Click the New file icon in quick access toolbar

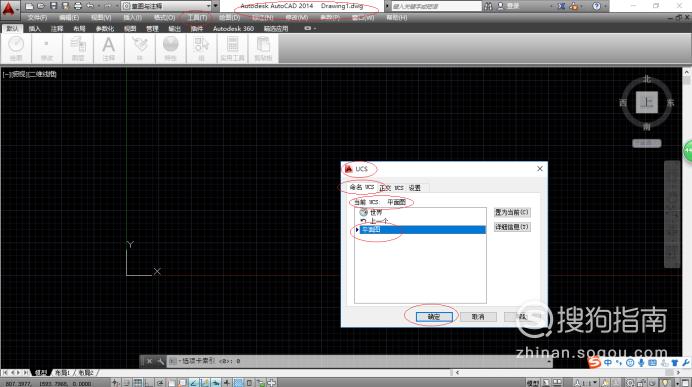pyautogui.click(x=29, y=6)
